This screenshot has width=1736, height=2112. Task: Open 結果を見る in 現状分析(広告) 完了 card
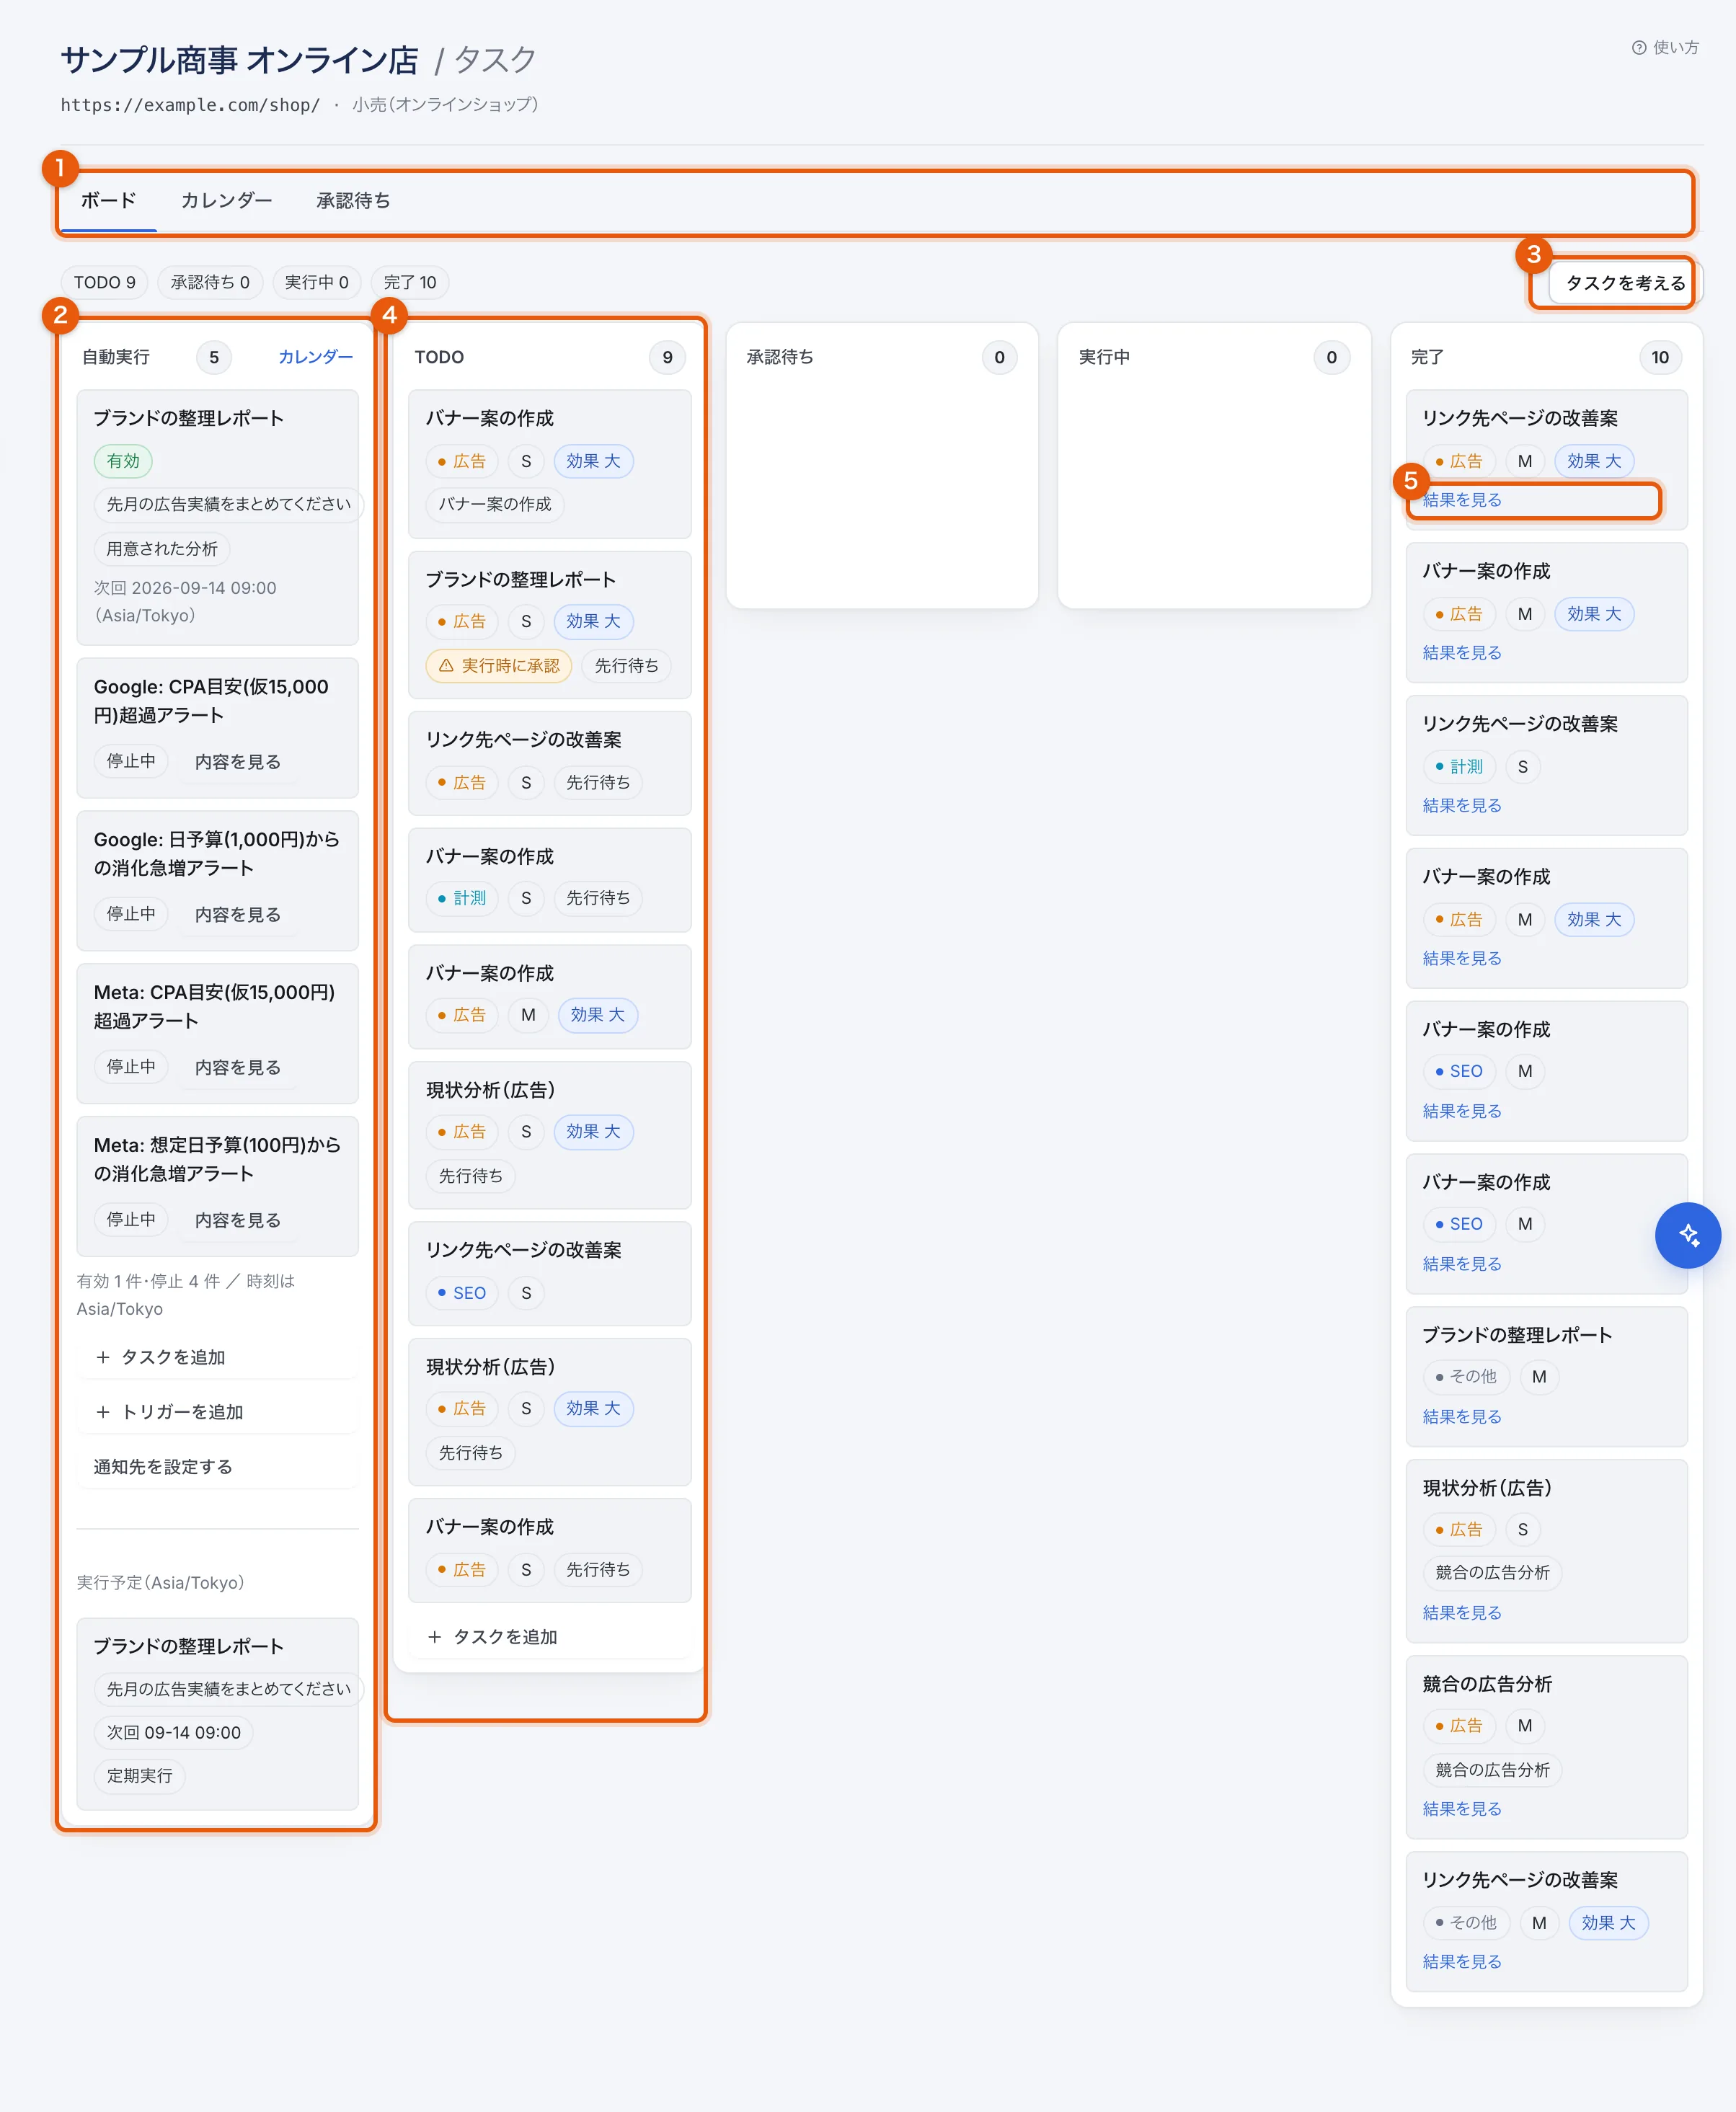click(1462, 1613)
